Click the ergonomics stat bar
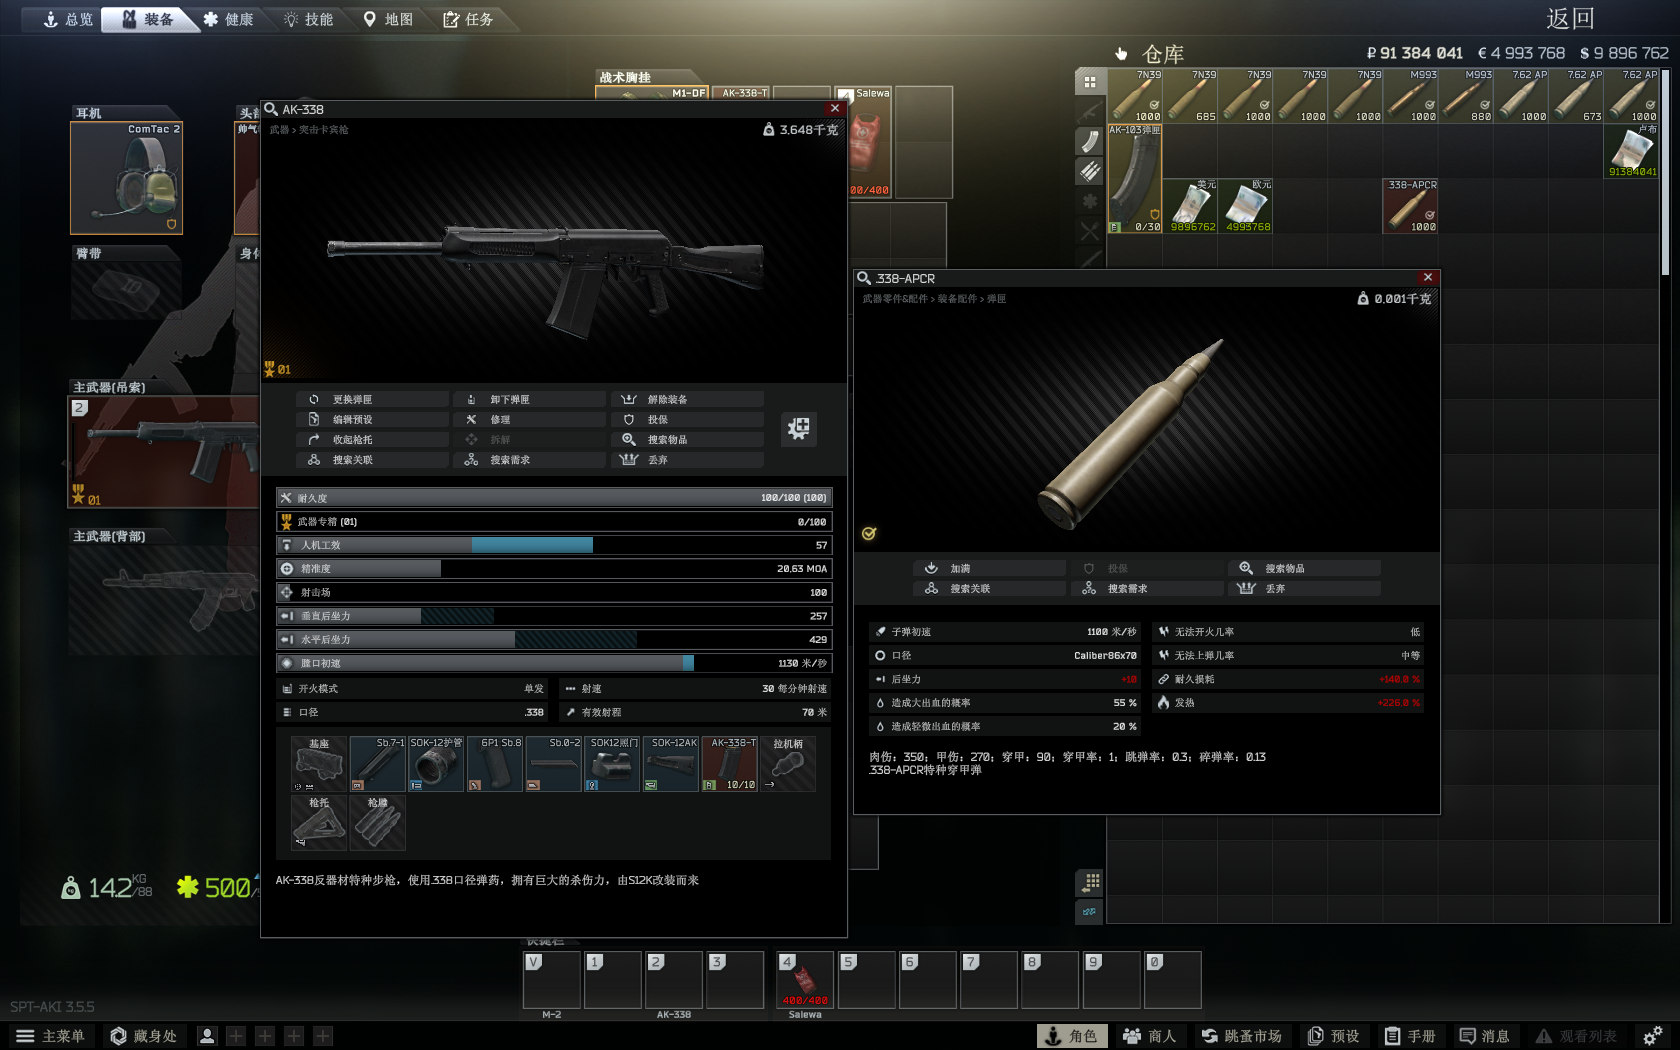This screenshot has width=1680, height=1050. (553, 545)
